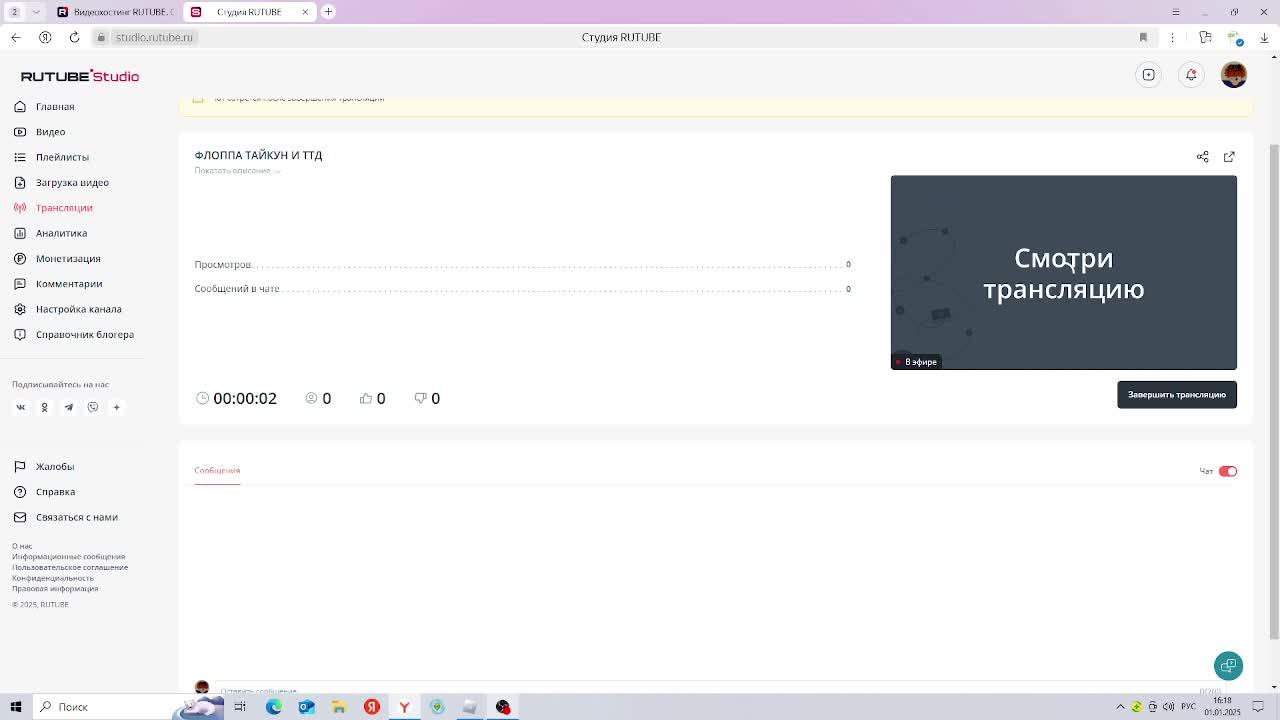This screenshot has height=720, width=1280.
Task: Open File Explorer from taskbar
Action: coord(339,707)
